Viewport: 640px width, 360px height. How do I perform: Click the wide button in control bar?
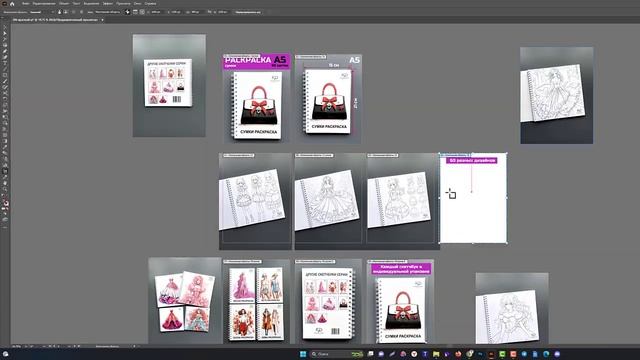[248, 12]
